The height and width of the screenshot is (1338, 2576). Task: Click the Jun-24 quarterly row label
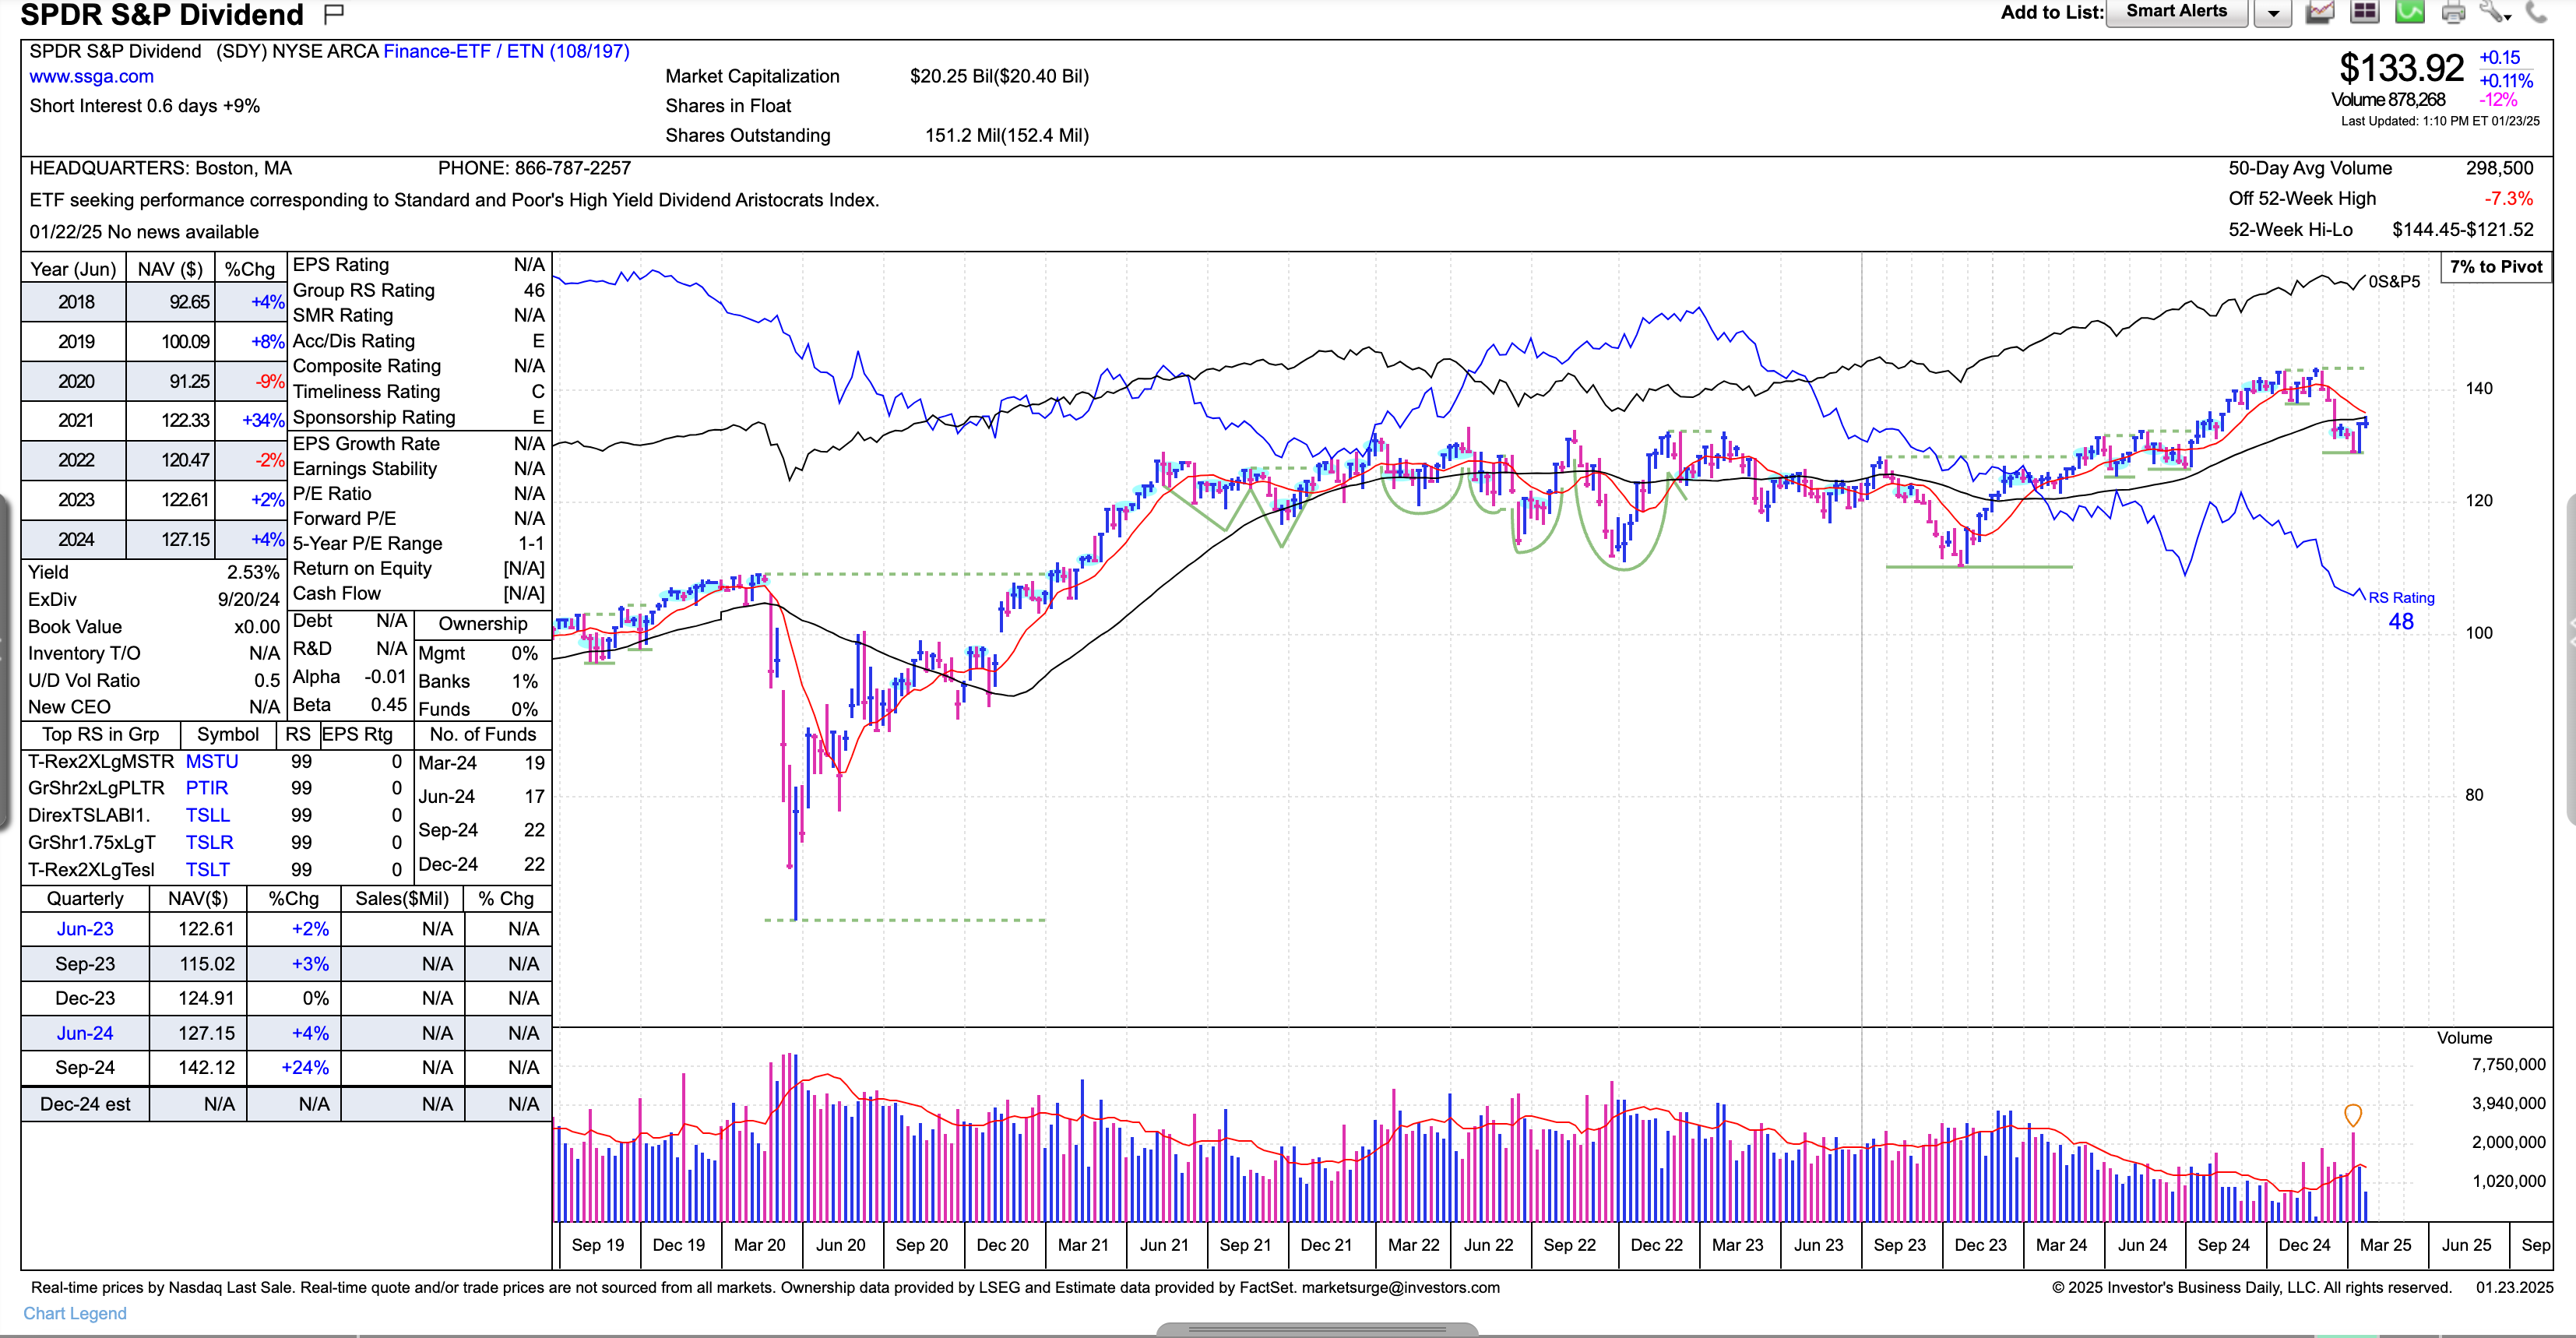point(85,1033)
